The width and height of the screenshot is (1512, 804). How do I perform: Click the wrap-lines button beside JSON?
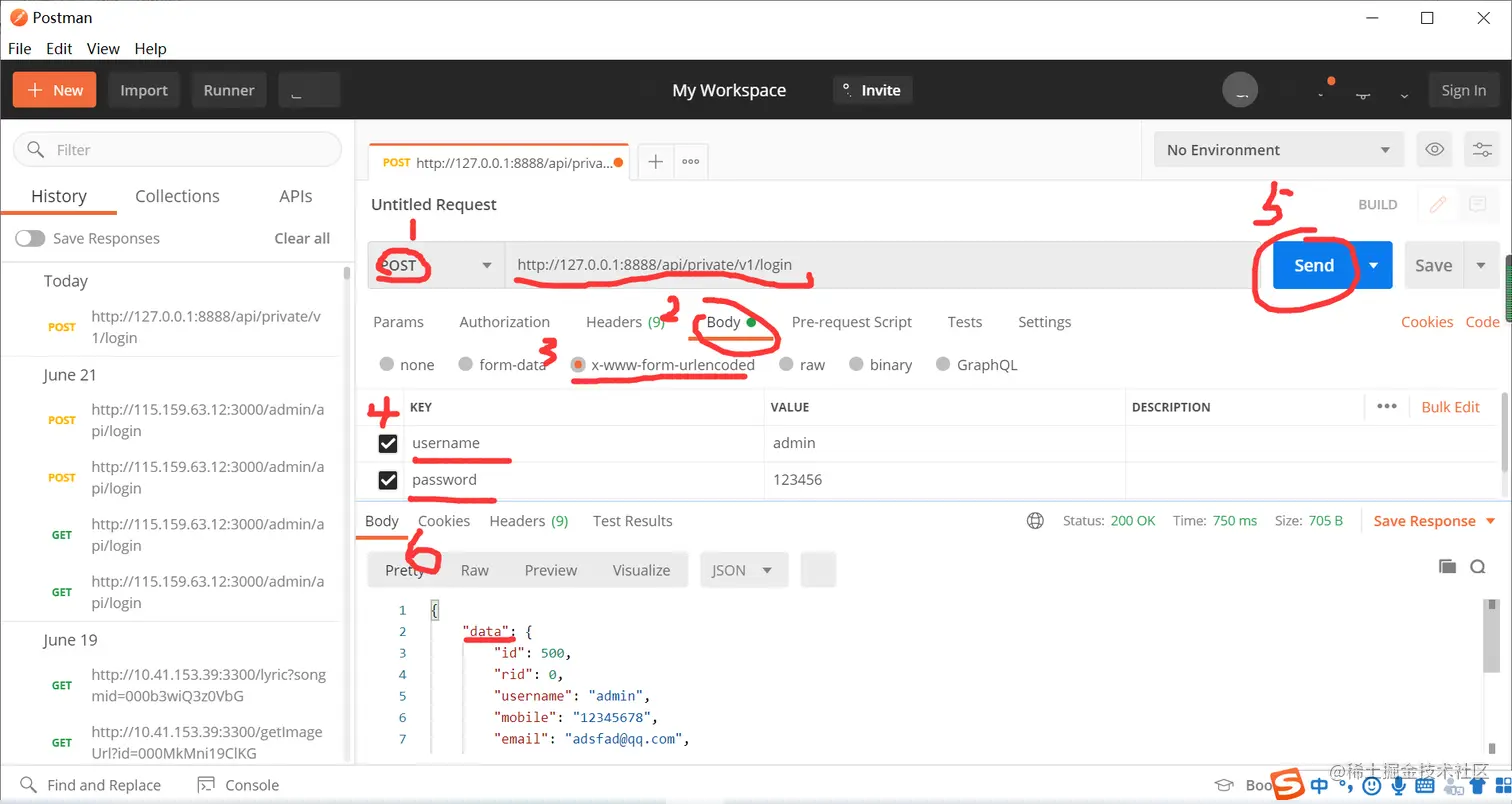point(818,570)
